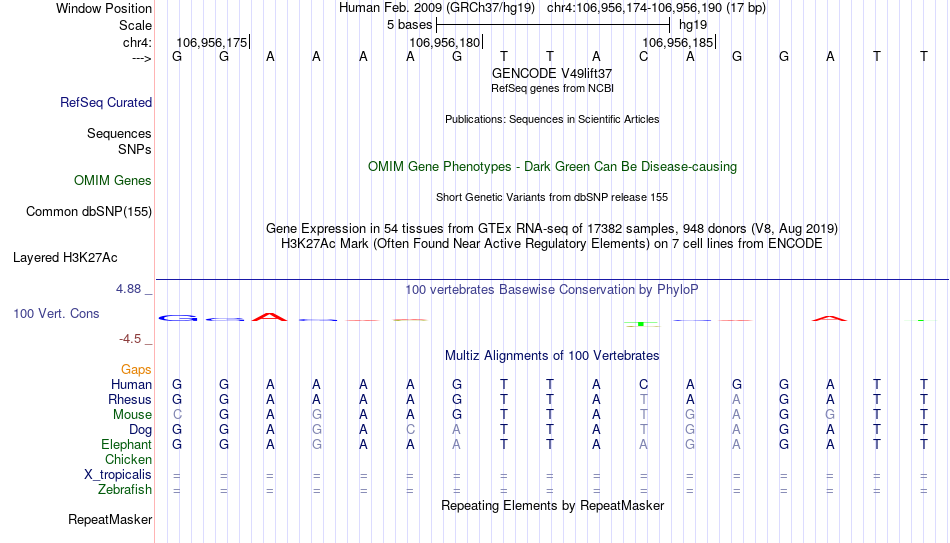Open the RefSeq Curated track label
This screenshot has width=950, height=543.
pyautogui.click(x=106, y=102)
